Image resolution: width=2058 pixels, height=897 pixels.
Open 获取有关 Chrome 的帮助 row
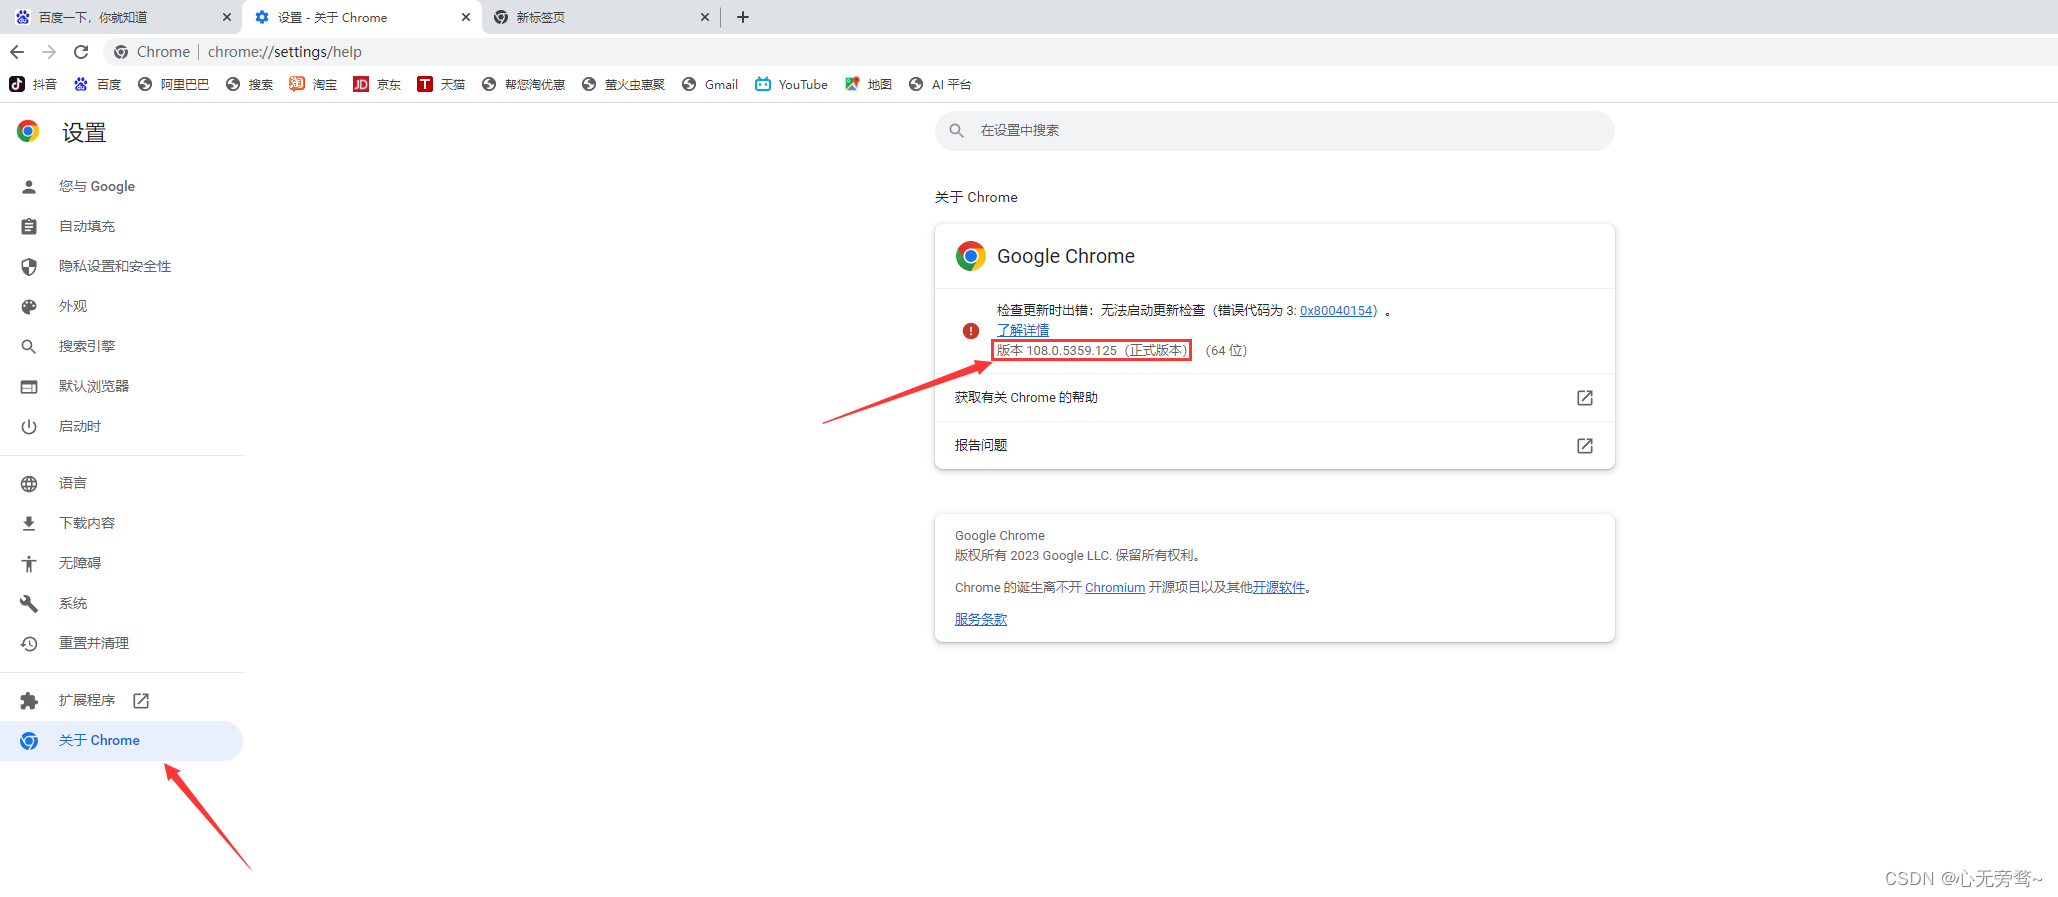[1275, 398]
